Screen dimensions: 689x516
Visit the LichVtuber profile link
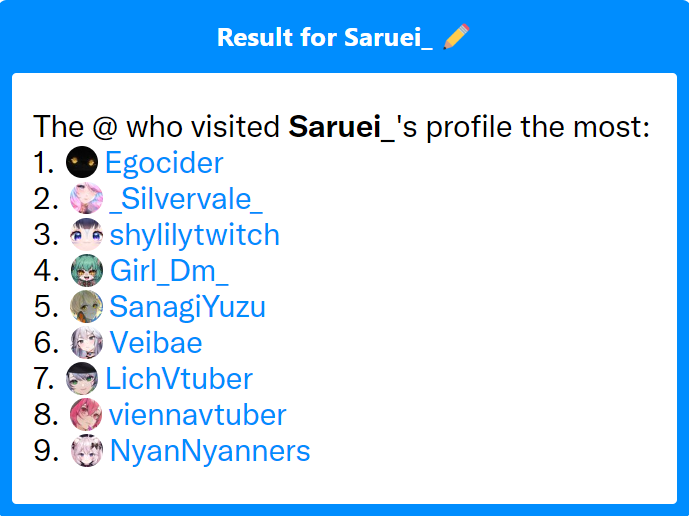tap(179, 378)
